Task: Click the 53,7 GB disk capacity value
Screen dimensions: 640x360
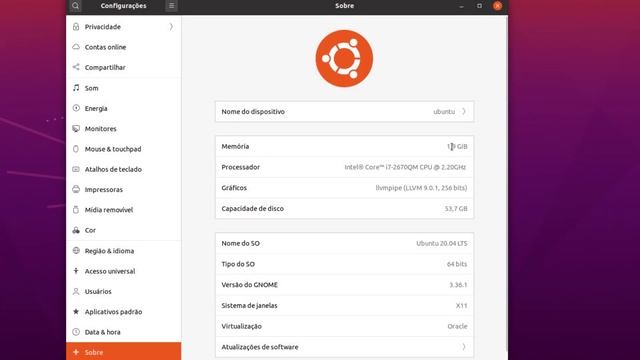Action: pyautogui.click(x=456, y=209)
